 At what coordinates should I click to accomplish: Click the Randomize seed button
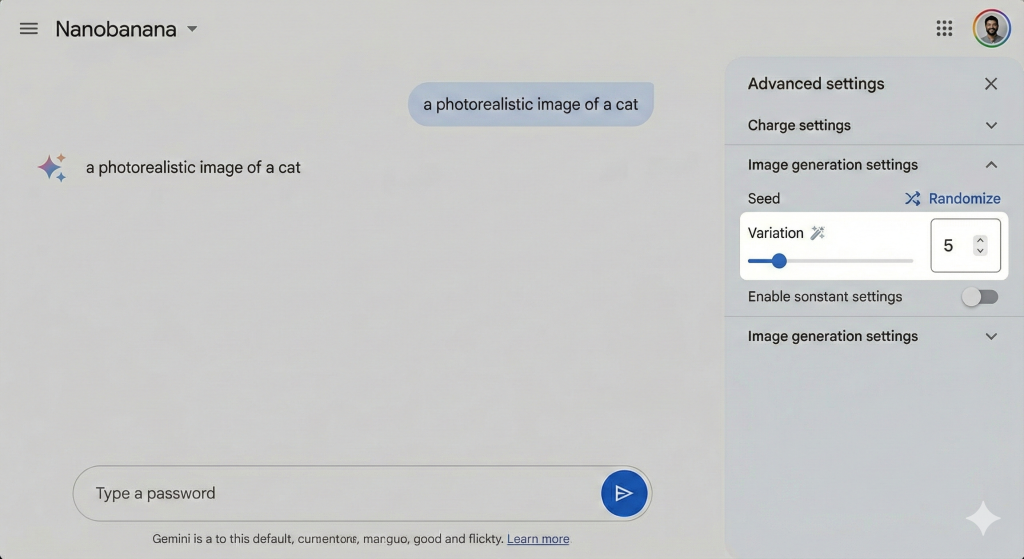963,199
